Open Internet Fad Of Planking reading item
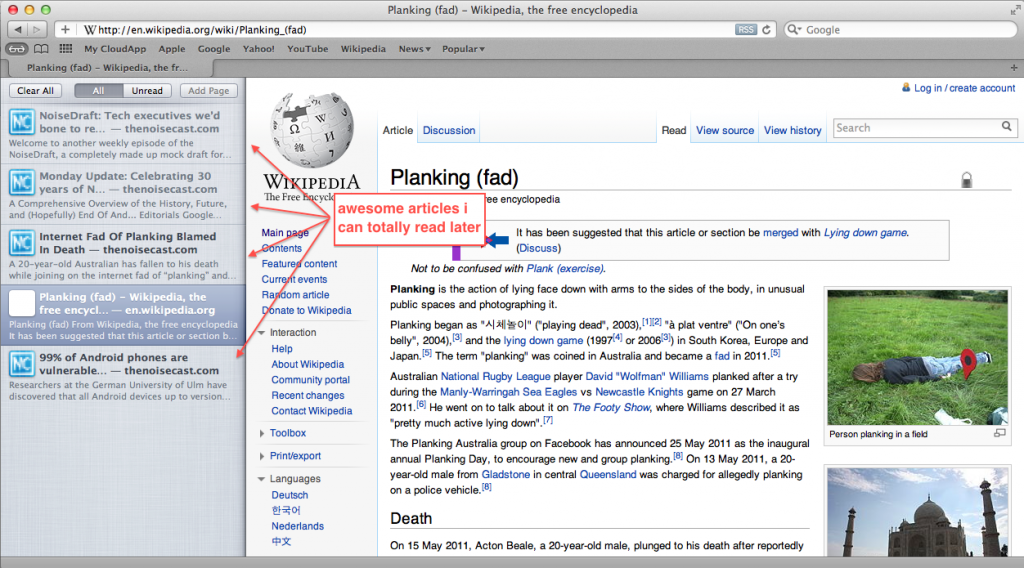The width and height of the screenshot is (1024, 568). 123,255
